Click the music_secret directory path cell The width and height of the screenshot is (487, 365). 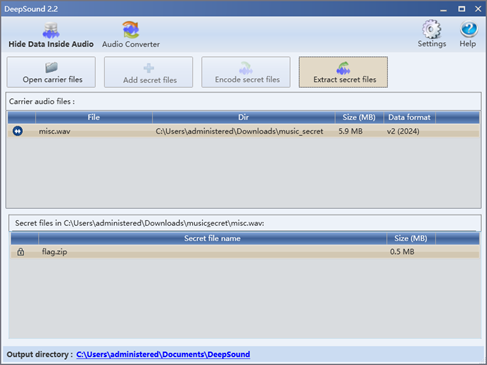click(239, 131)
